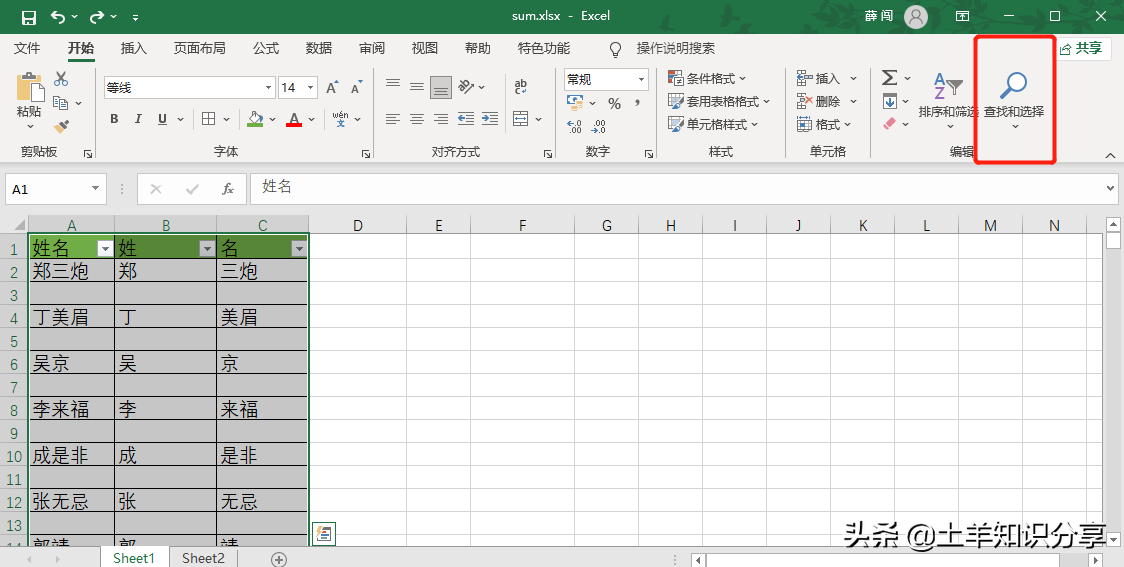Open 条件格式 conditional formatting menu
Viewport: 1124px width, 567px height.
707,78
